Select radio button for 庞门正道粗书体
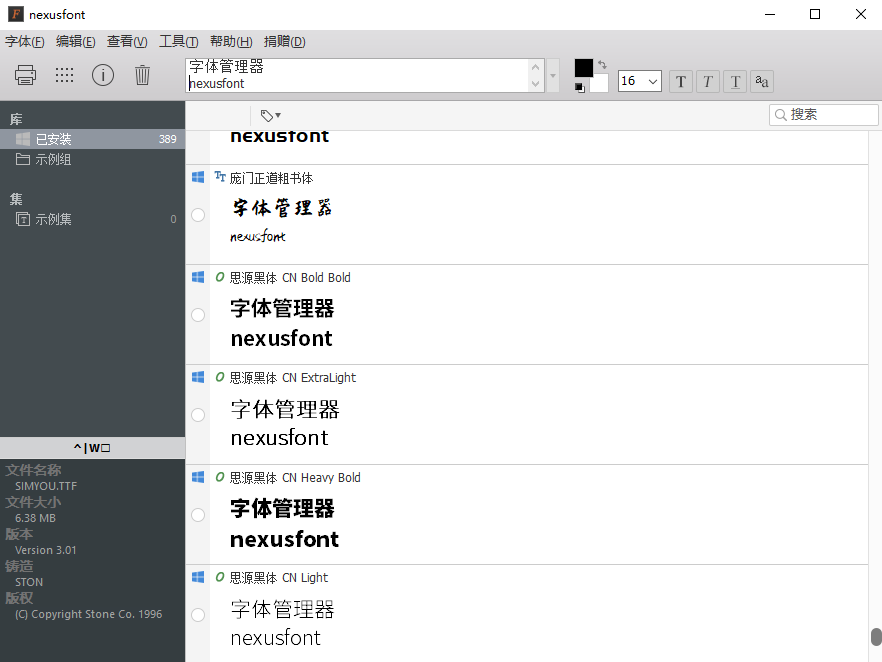 pyautogui.click(x=198, y=215)
